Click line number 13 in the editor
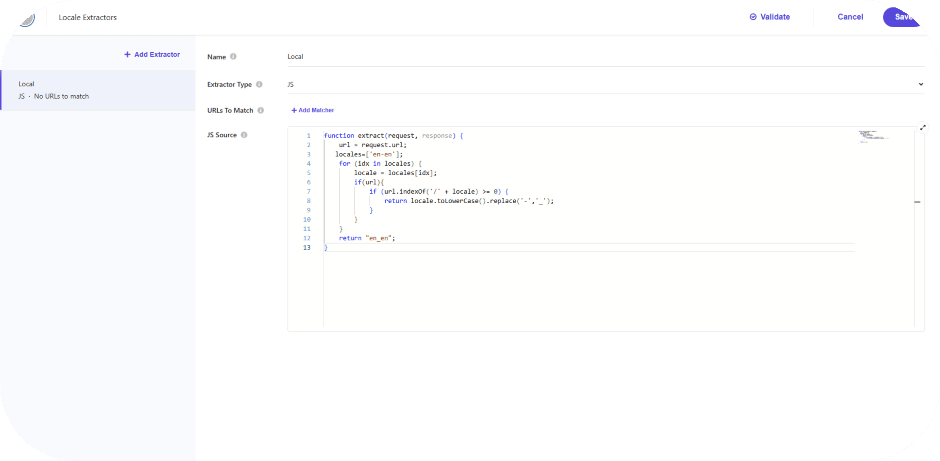This screenshot has width=940, height=461. 306,247
